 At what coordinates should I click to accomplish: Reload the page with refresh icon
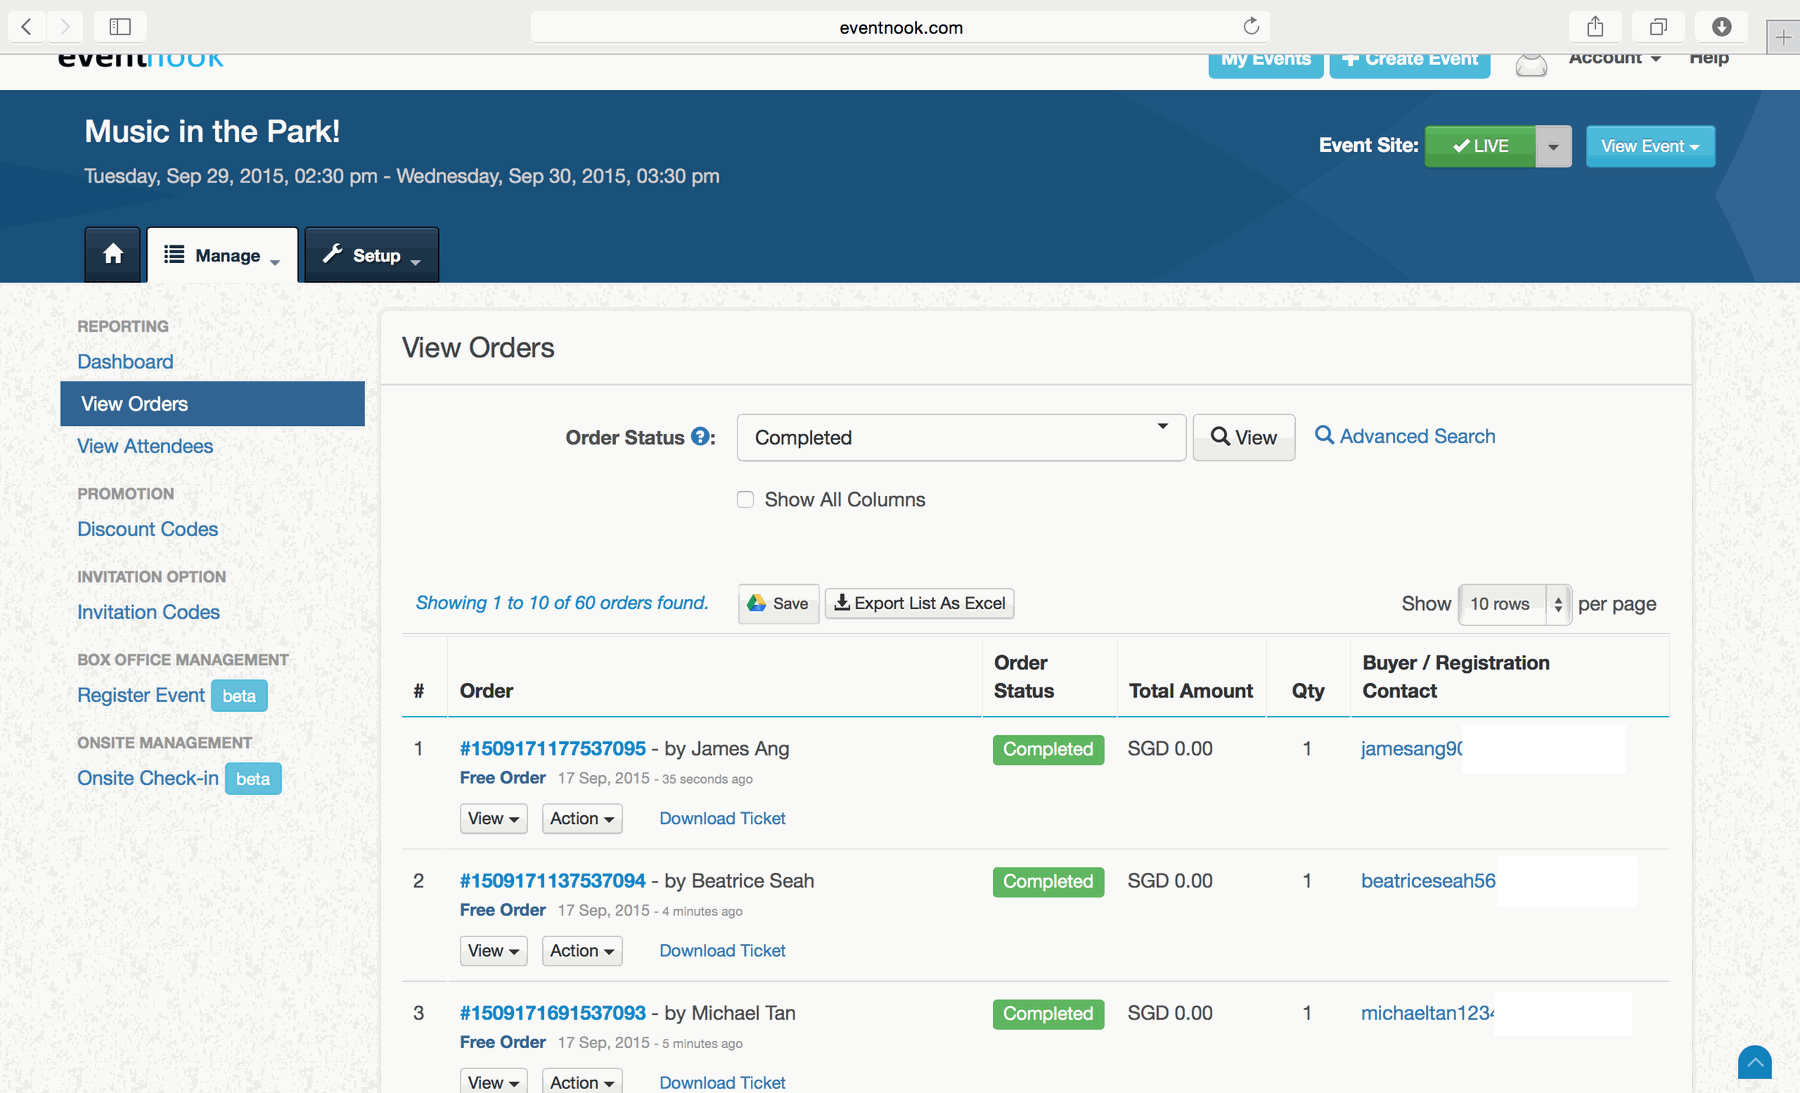[1251, 27]
